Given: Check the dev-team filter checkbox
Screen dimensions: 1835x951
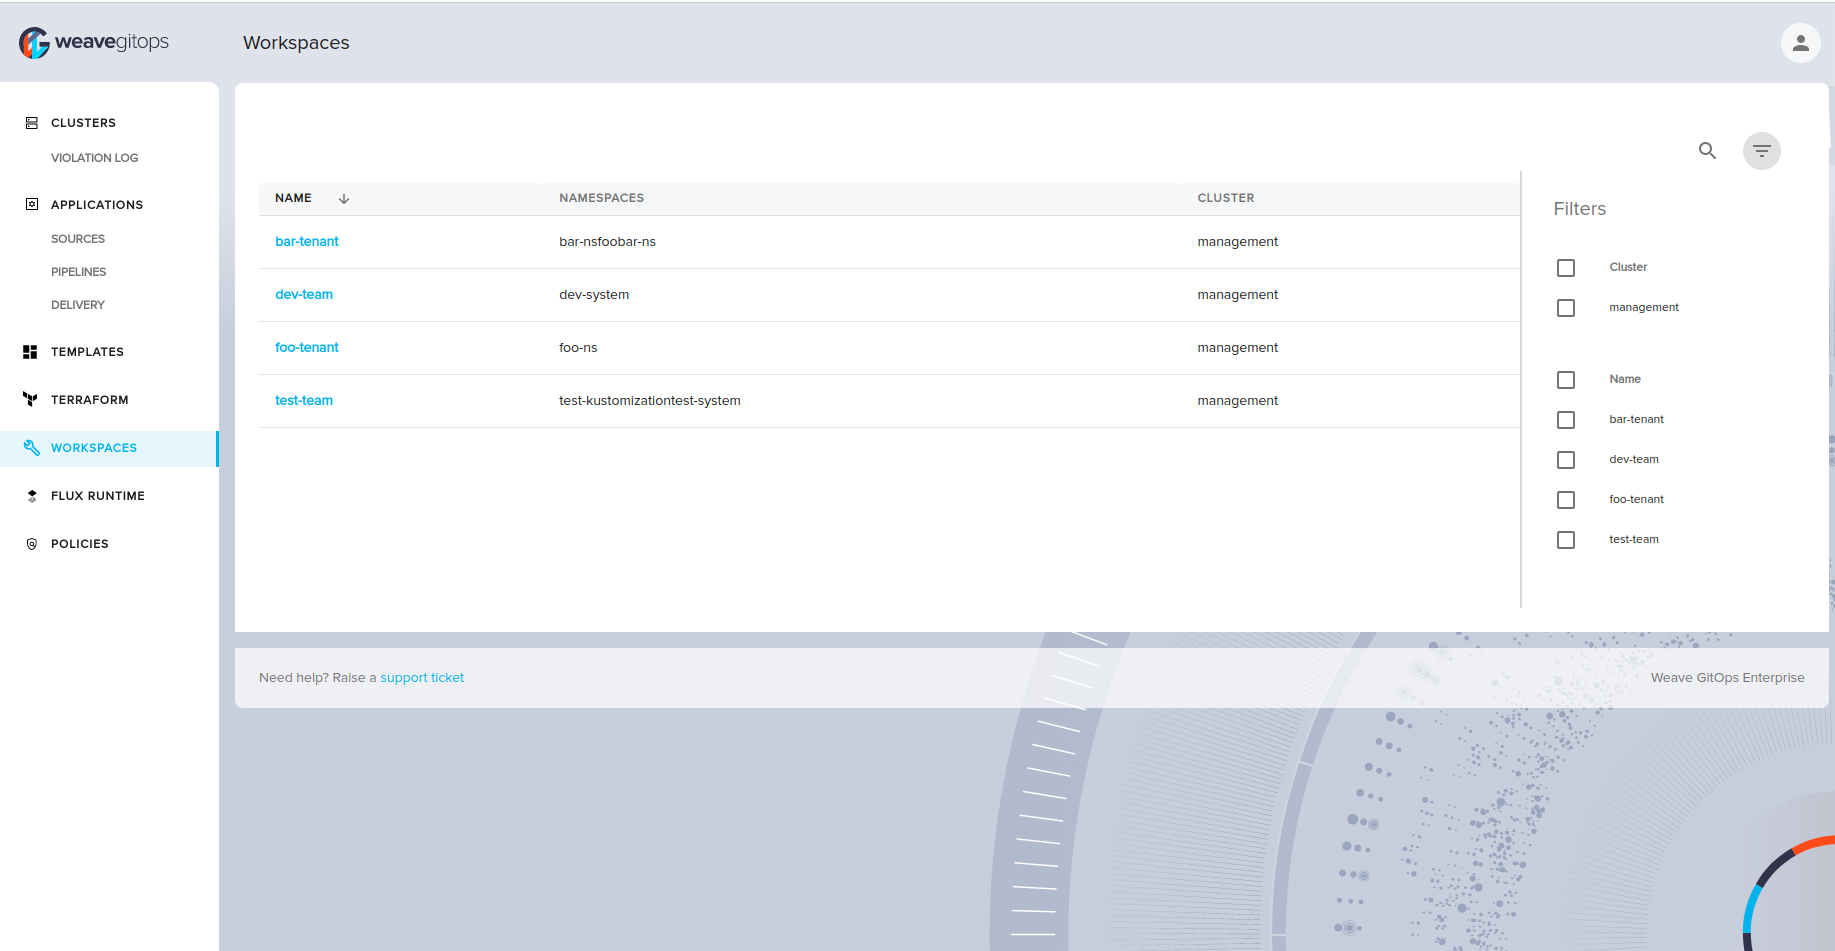Looking at the screenshot, I should (x=1566, y=460).
